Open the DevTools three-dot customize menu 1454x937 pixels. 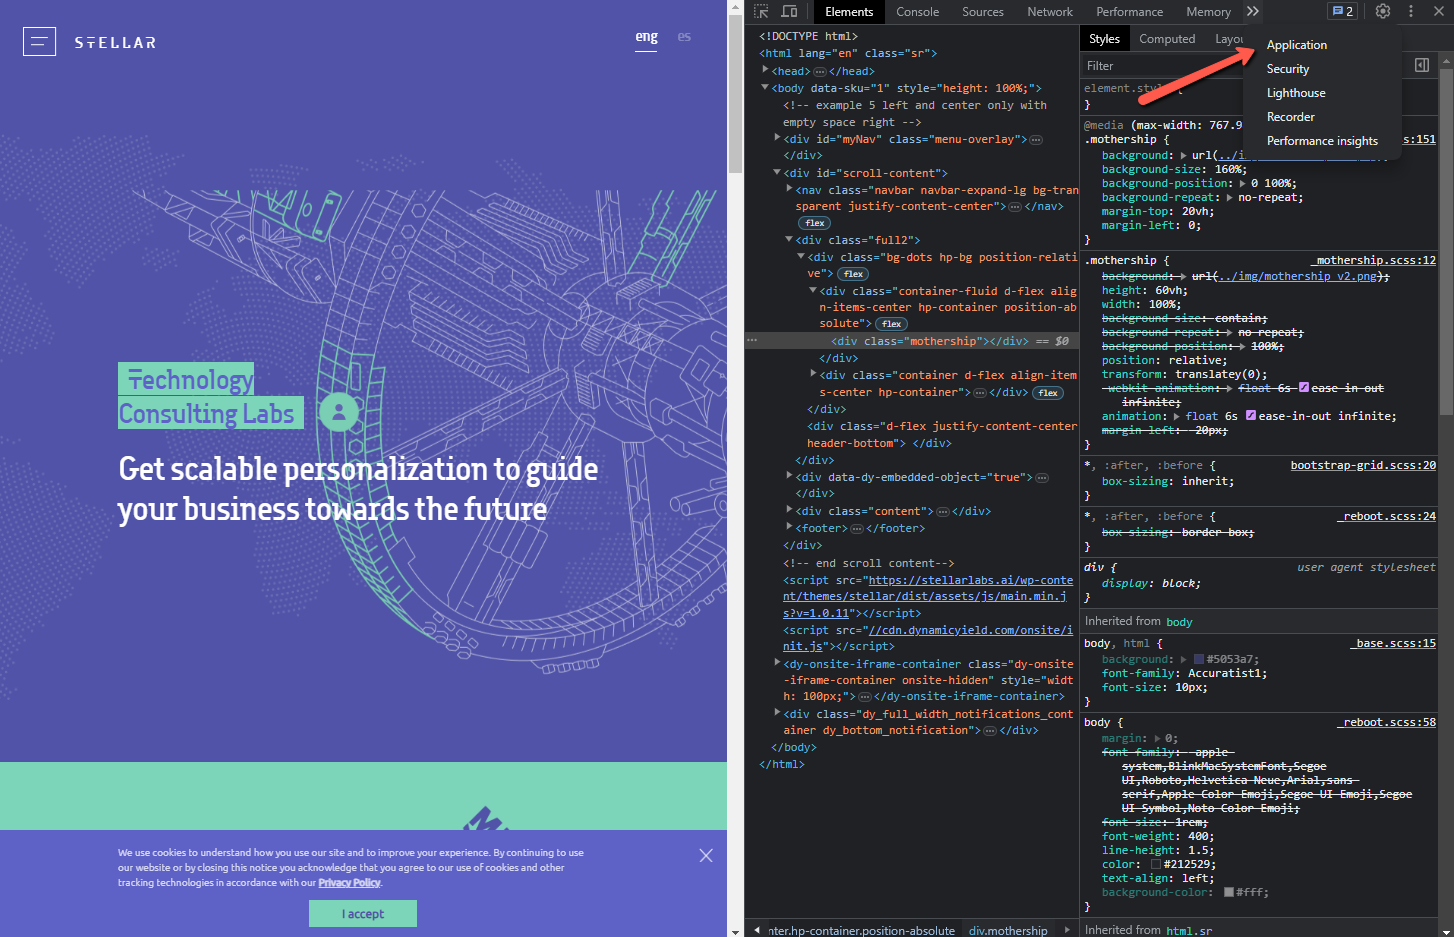pyautogui.click(x=1411, y=12)
